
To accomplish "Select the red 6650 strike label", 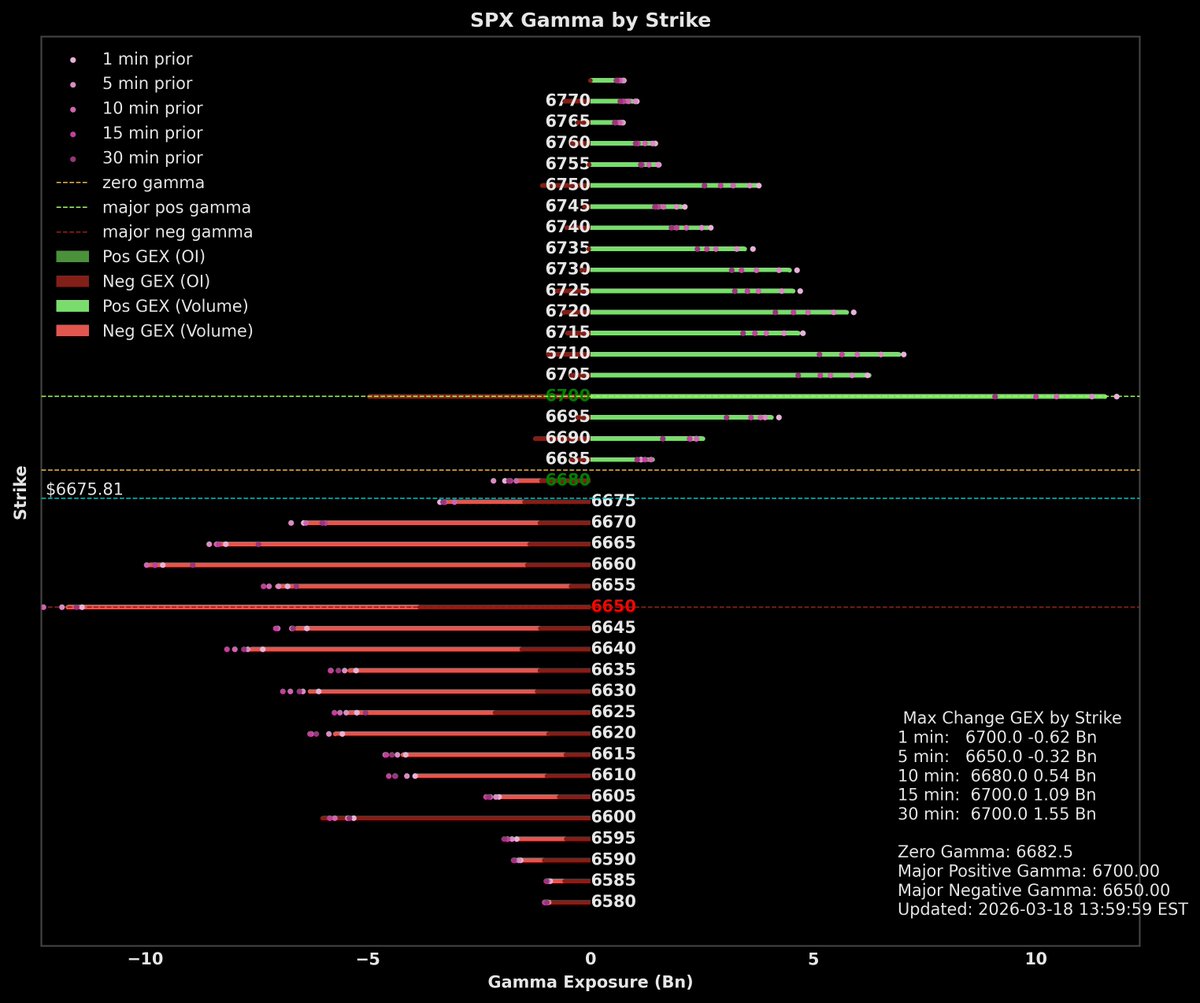I will pos(613,605).
